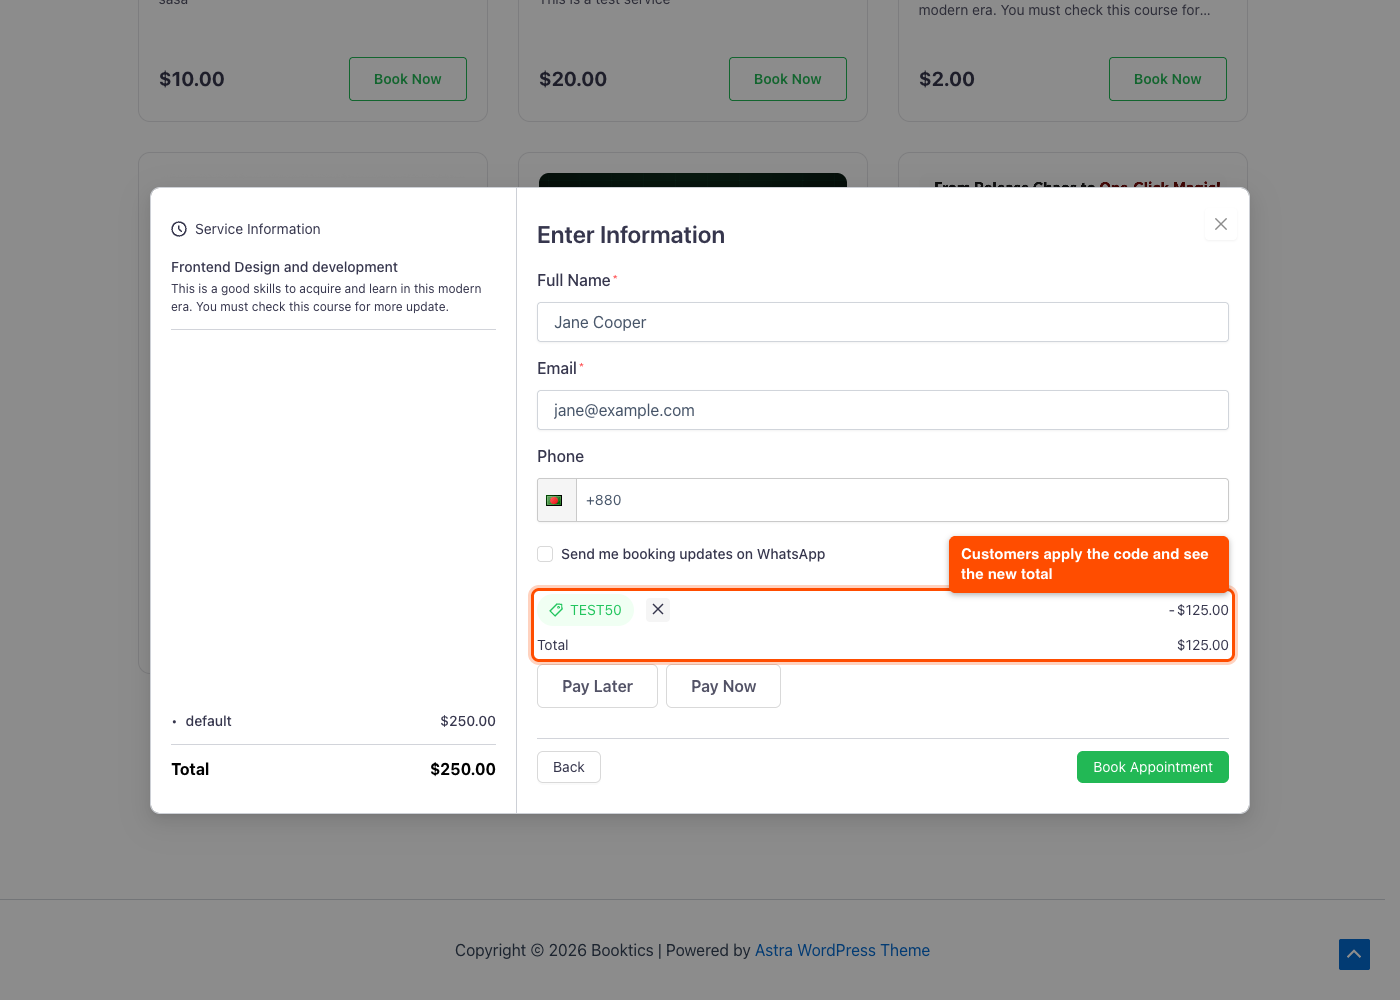Open the country flag selector for phone

point(556,500)
